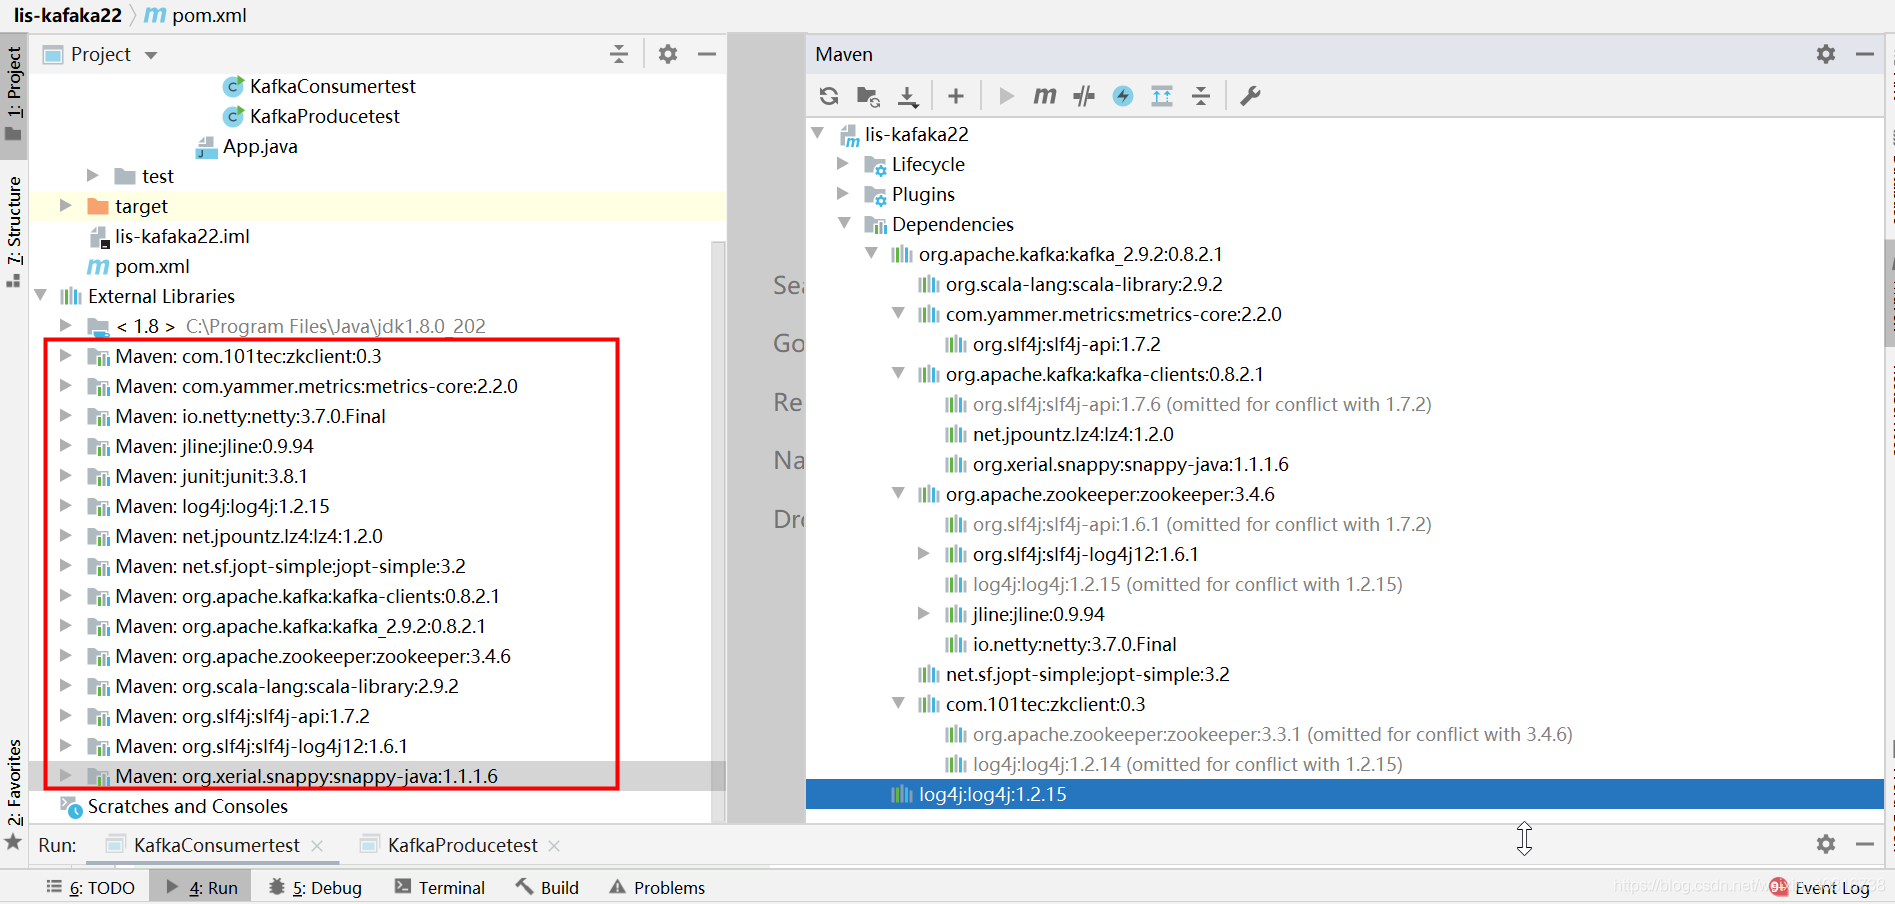Screen dimensions: 1895x904
Task: Expand Lifecycle node in Maven panel
Action: [x=843, y=163]
